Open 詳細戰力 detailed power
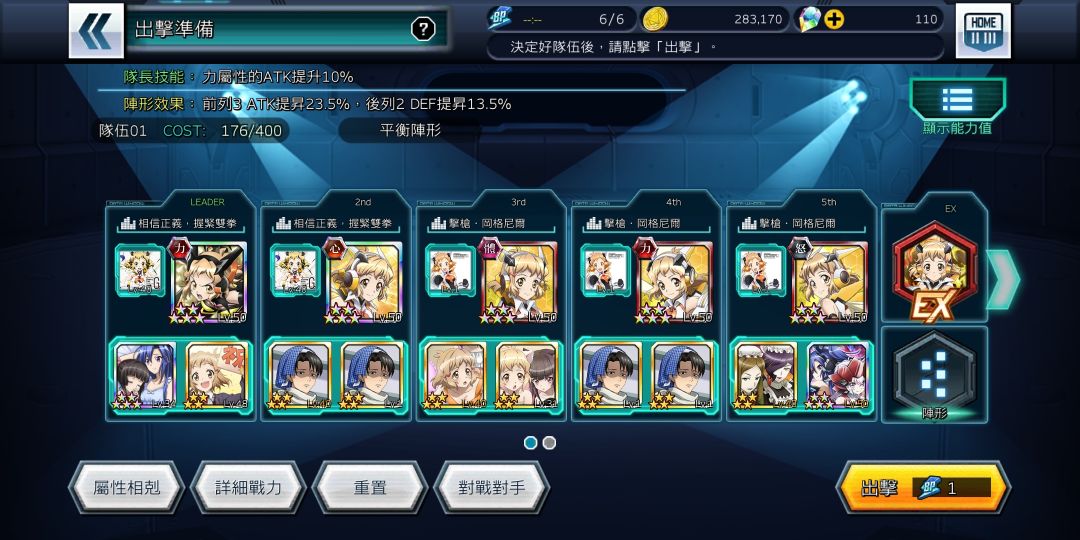This screenshot has width=1080, height=540. (249, 488)
